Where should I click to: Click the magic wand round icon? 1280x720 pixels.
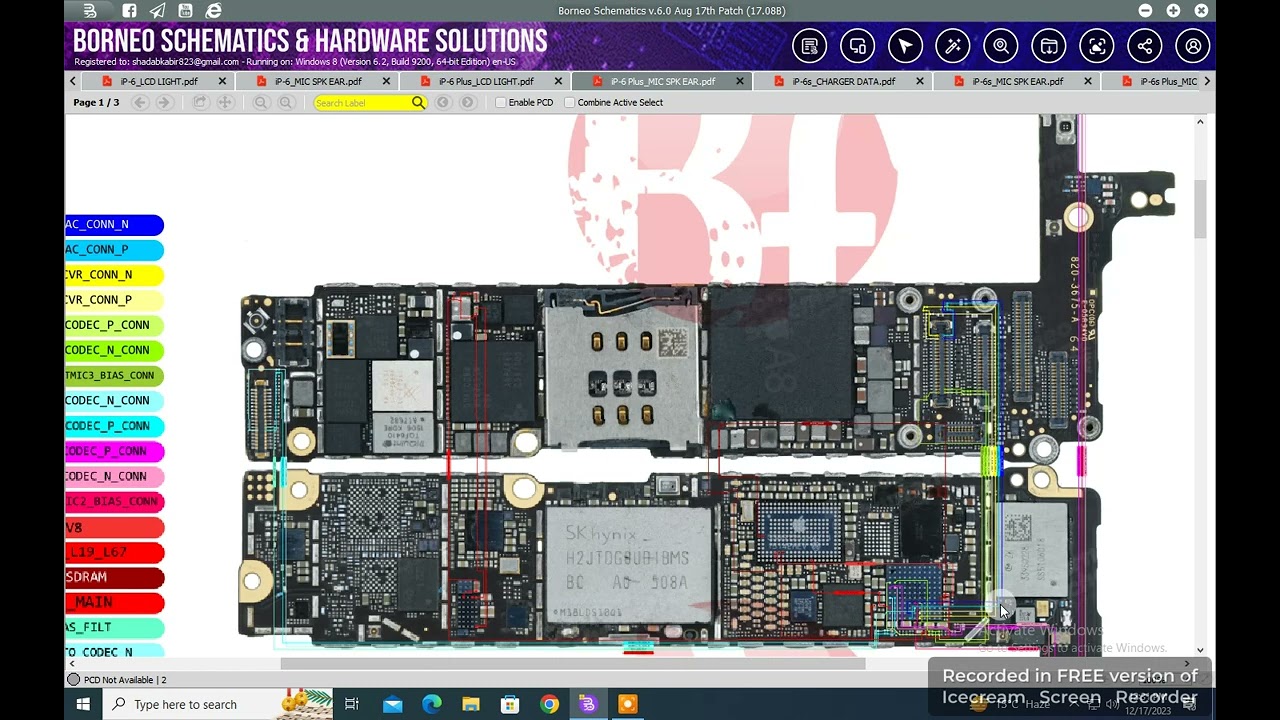pos(953,46)
